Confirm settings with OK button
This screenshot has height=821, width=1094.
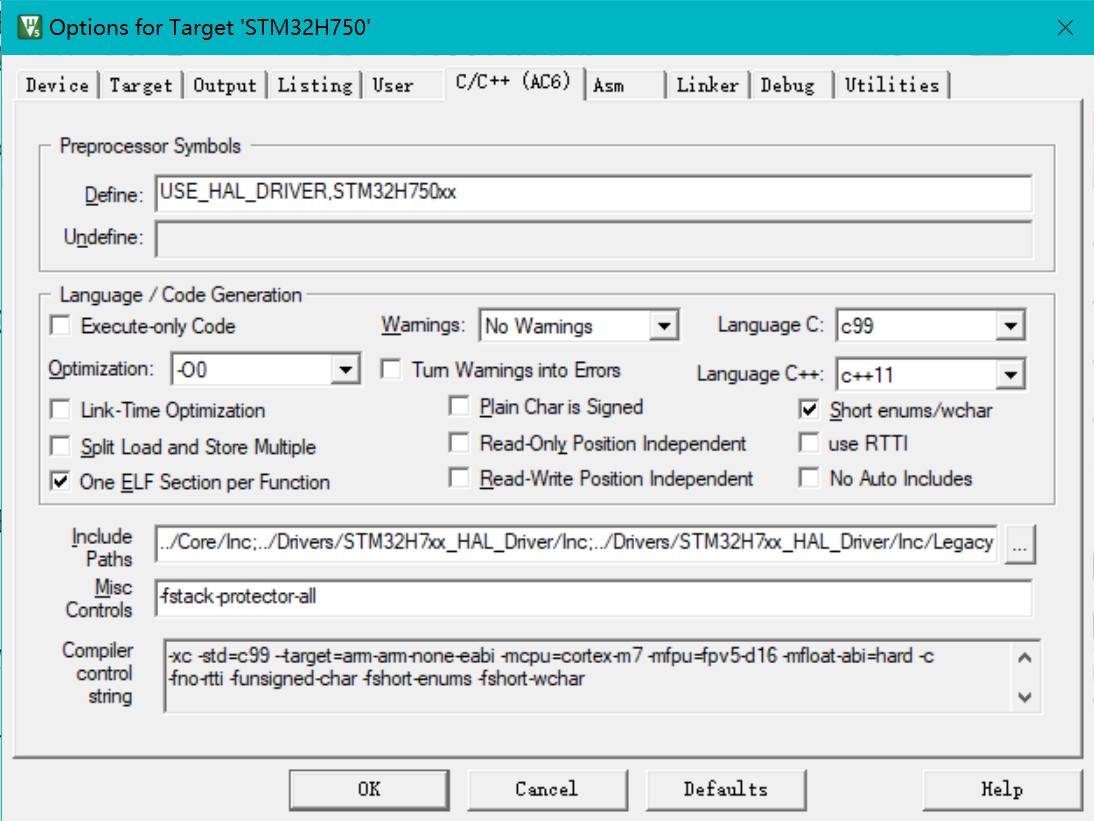pyautogui.click(x=369, y=790)
